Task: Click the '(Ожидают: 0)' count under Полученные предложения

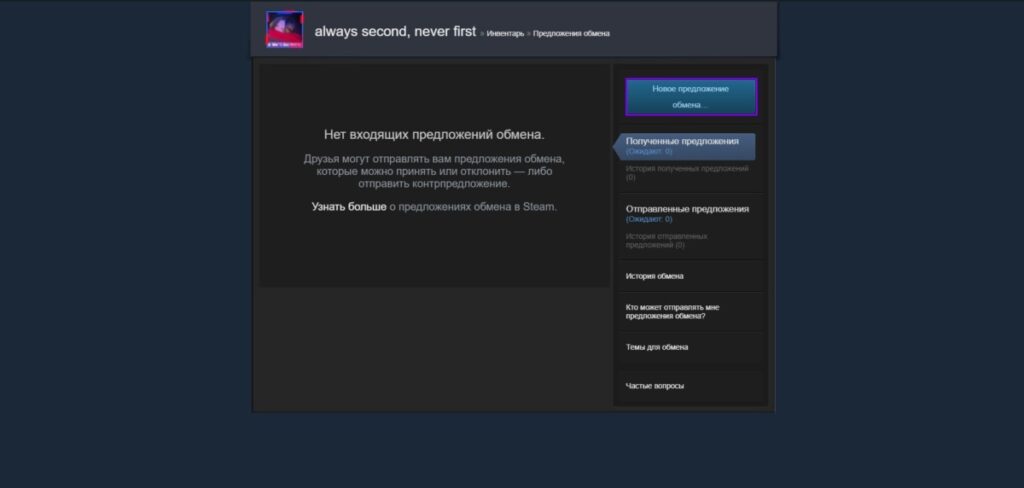Action: [648, 151]
